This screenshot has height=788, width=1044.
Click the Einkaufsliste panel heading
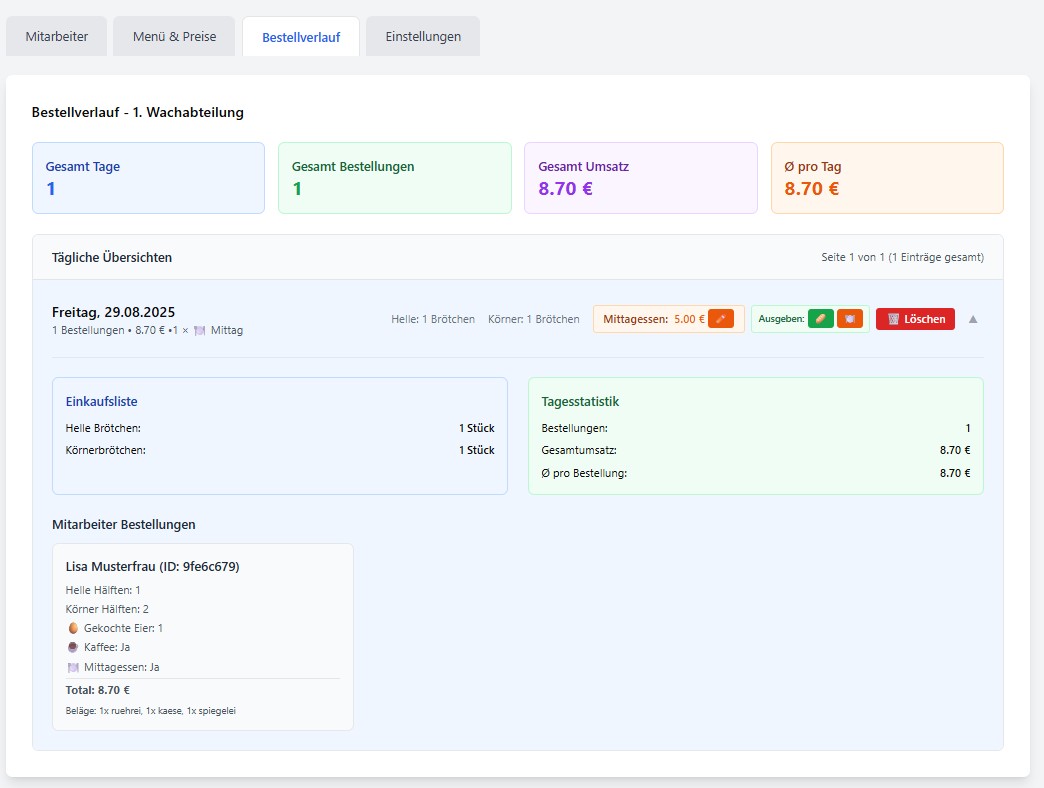pyautogui.click(x=101, y=402)
